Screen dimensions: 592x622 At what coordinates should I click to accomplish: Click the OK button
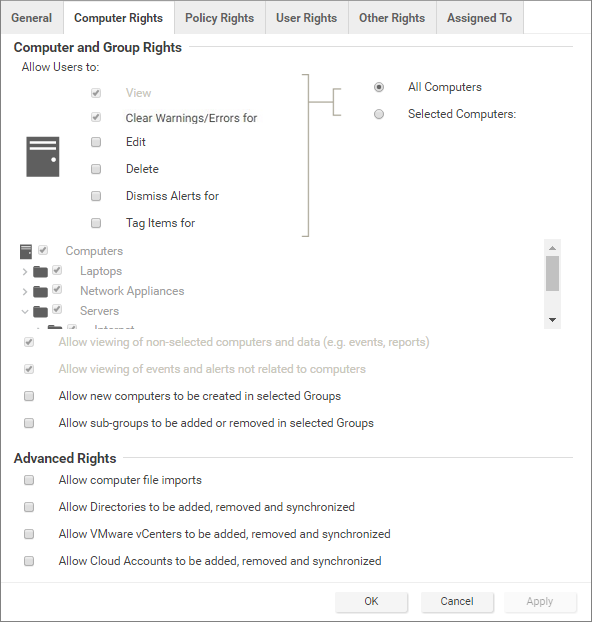pos(371,601)
